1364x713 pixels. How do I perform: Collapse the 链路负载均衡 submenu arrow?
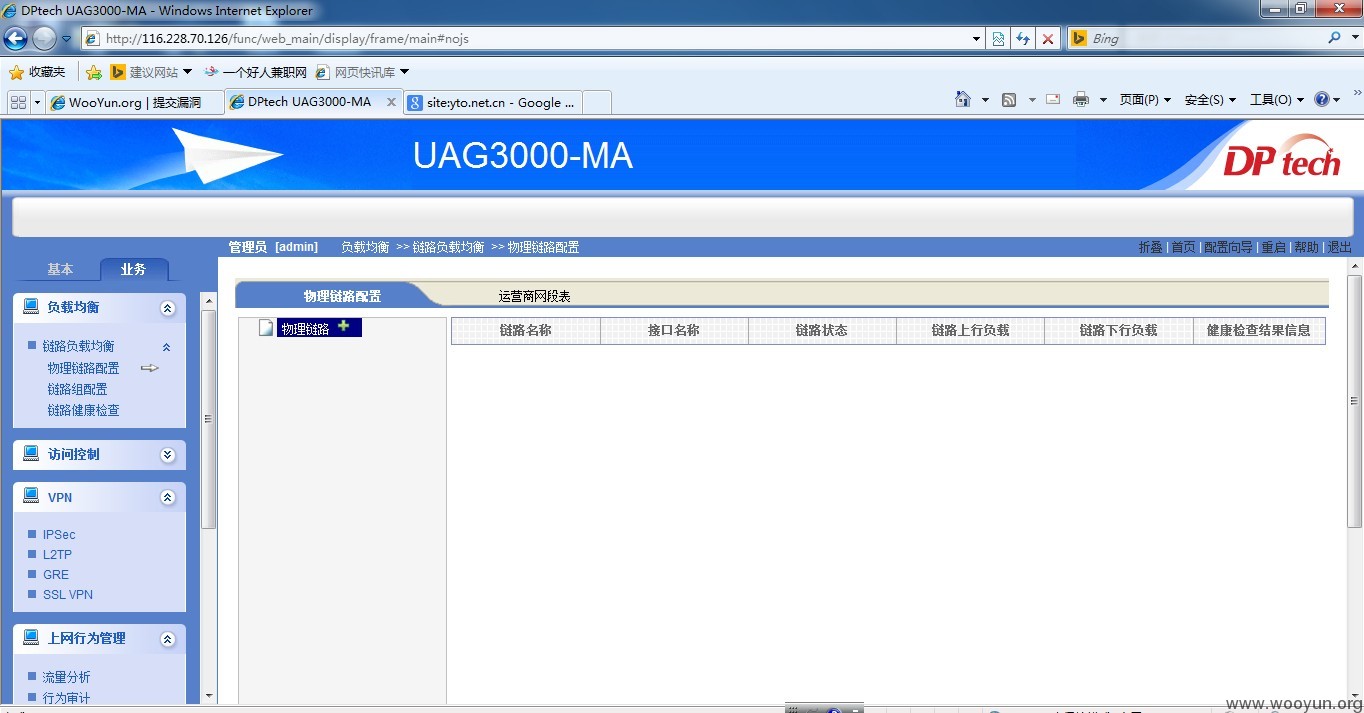166,347
